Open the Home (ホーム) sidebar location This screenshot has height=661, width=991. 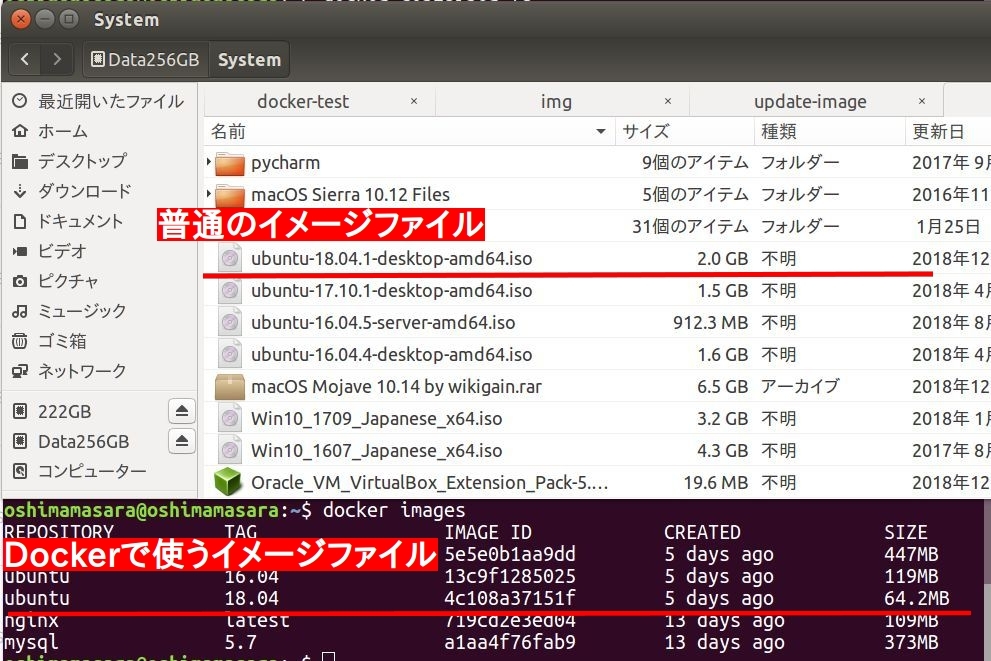50,131
